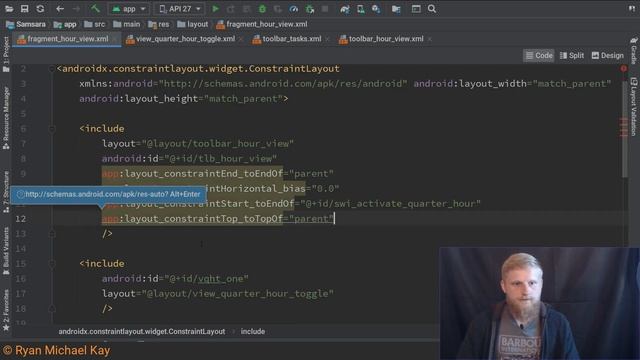Screen dimensions: 640x360
Task: Click bottom ConstraintLayout structure breadcrumb
Action: [142, 331]
